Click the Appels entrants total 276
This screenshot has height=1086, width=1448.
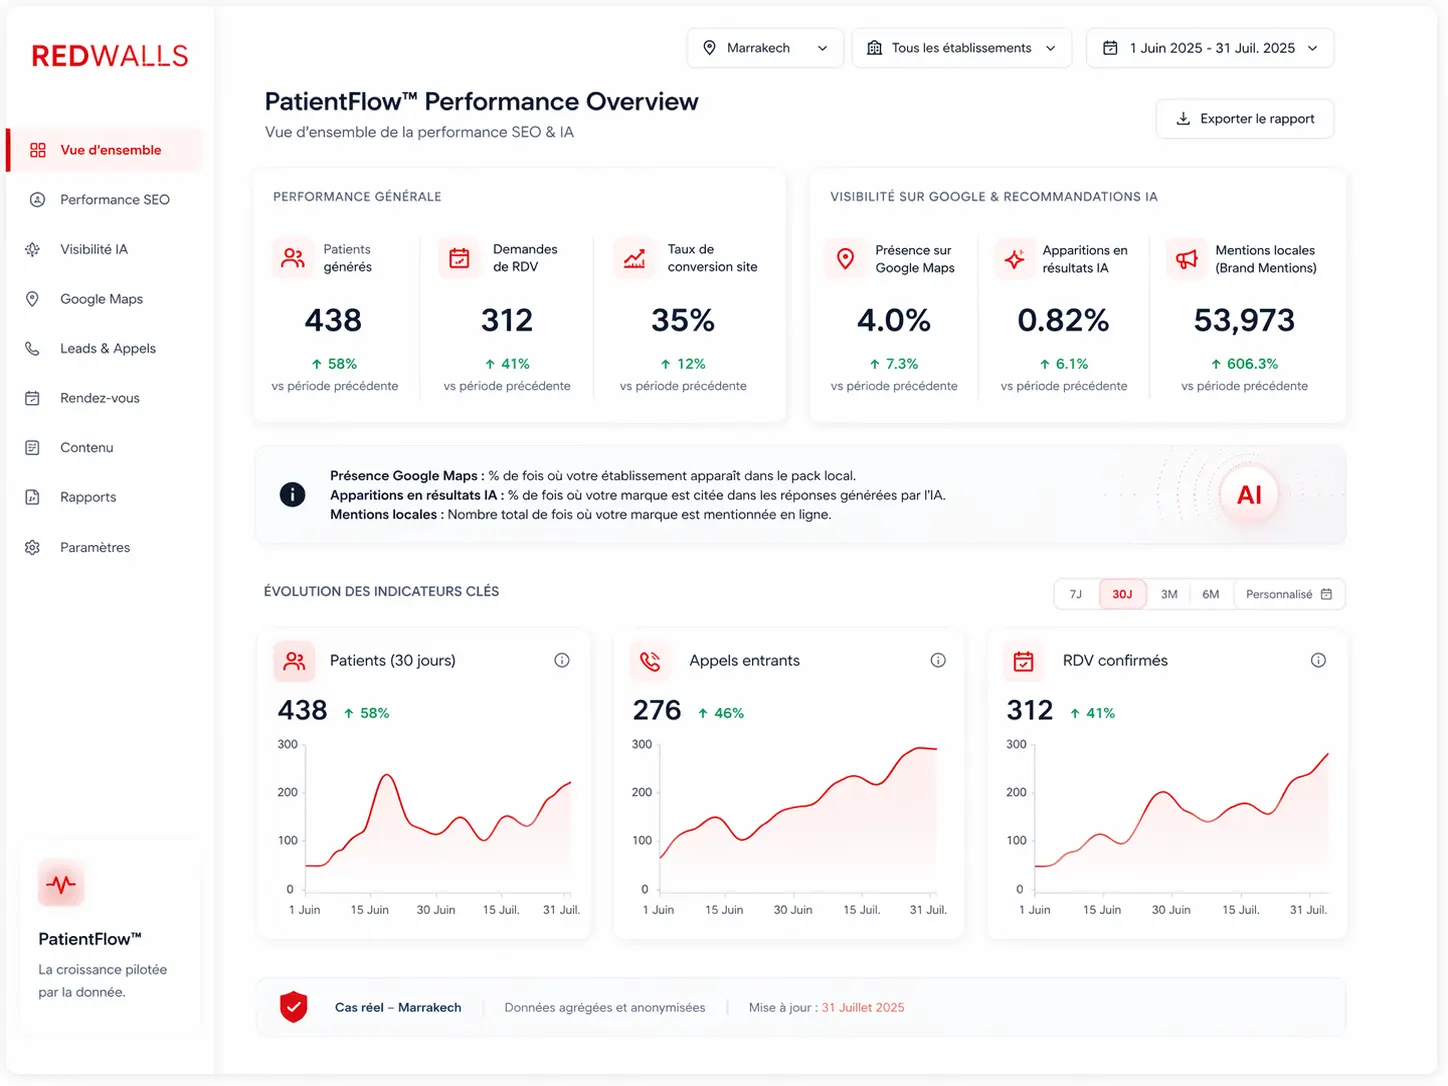[x=657, y=710]
